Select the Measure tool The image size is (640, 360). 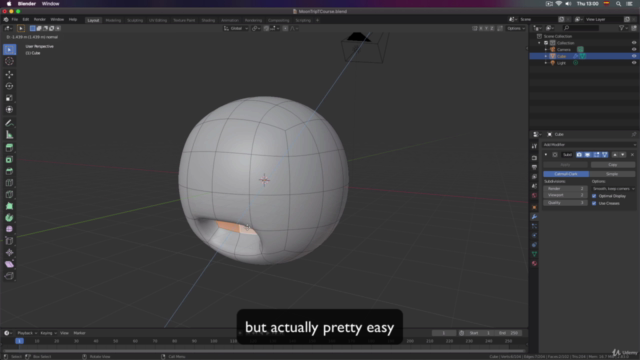pos(9,135)
